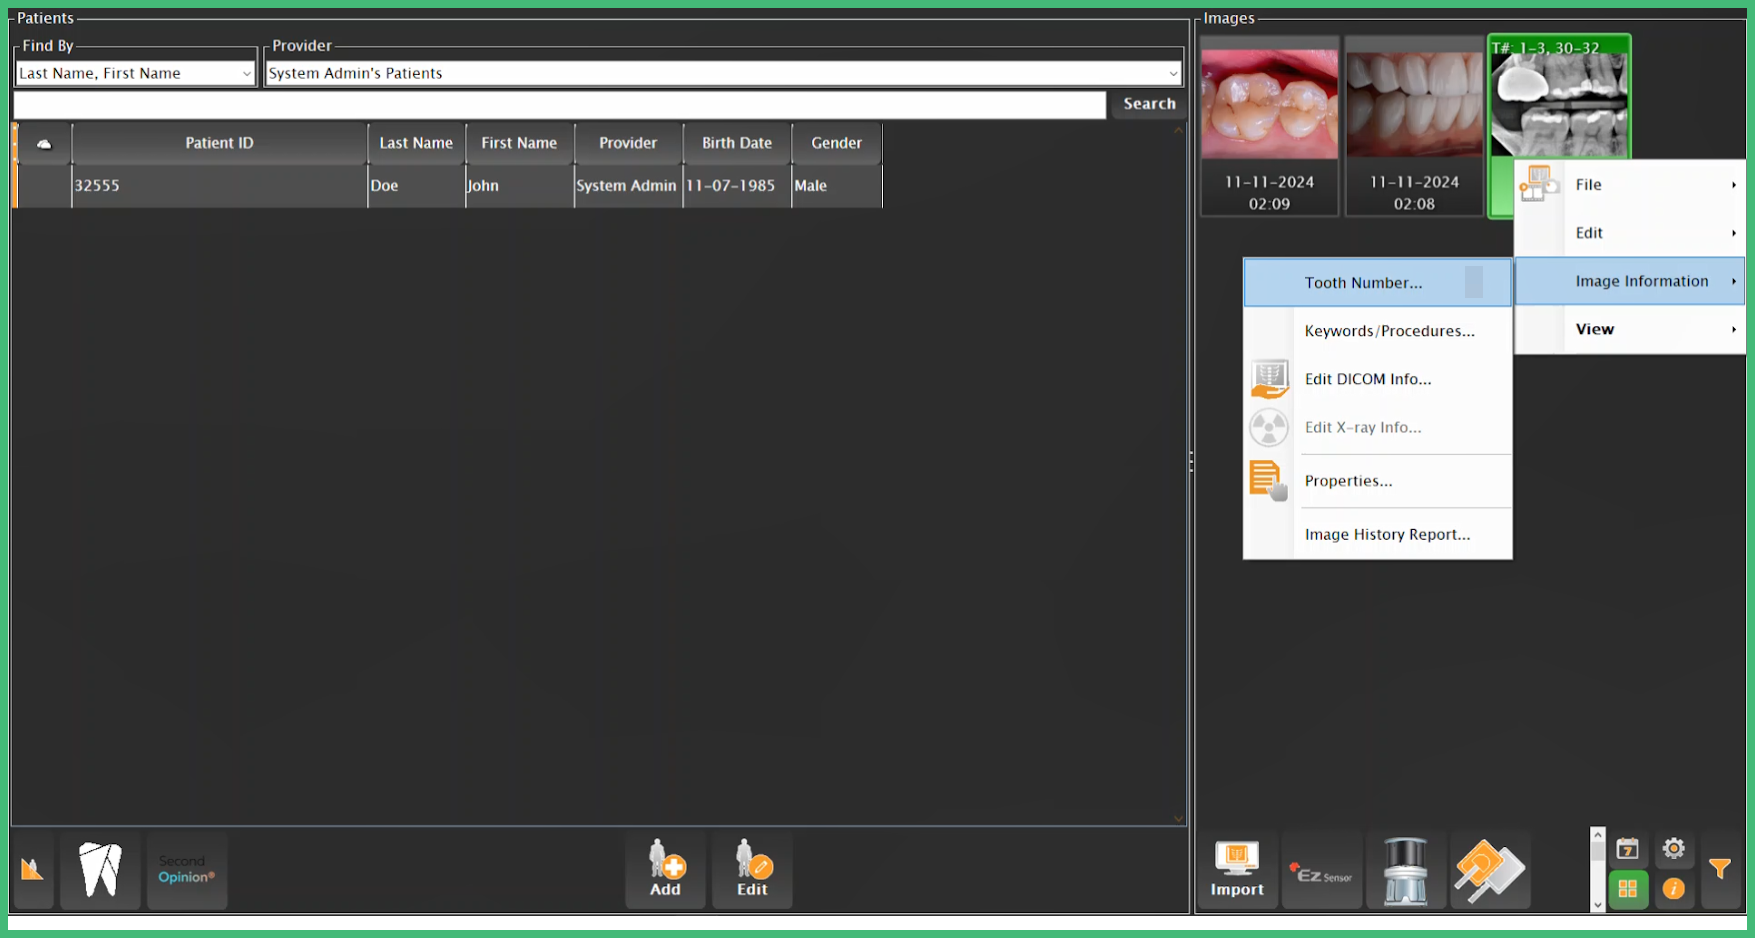Click the intraoral sensor plates icon
The width and height of the screenshot is (1755, 938).
tap(1490, 868)
